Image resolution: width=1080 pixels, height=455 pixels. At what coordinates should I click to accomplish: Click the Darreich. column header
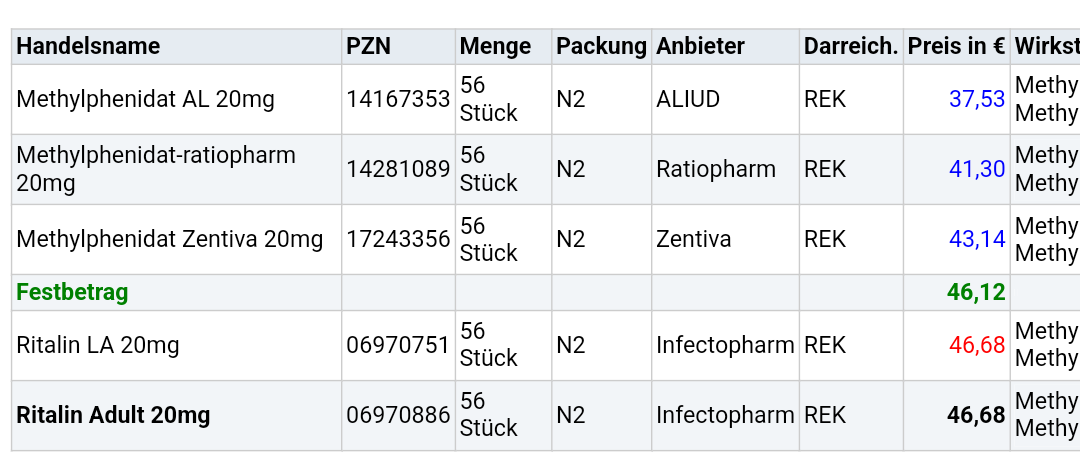851,46
